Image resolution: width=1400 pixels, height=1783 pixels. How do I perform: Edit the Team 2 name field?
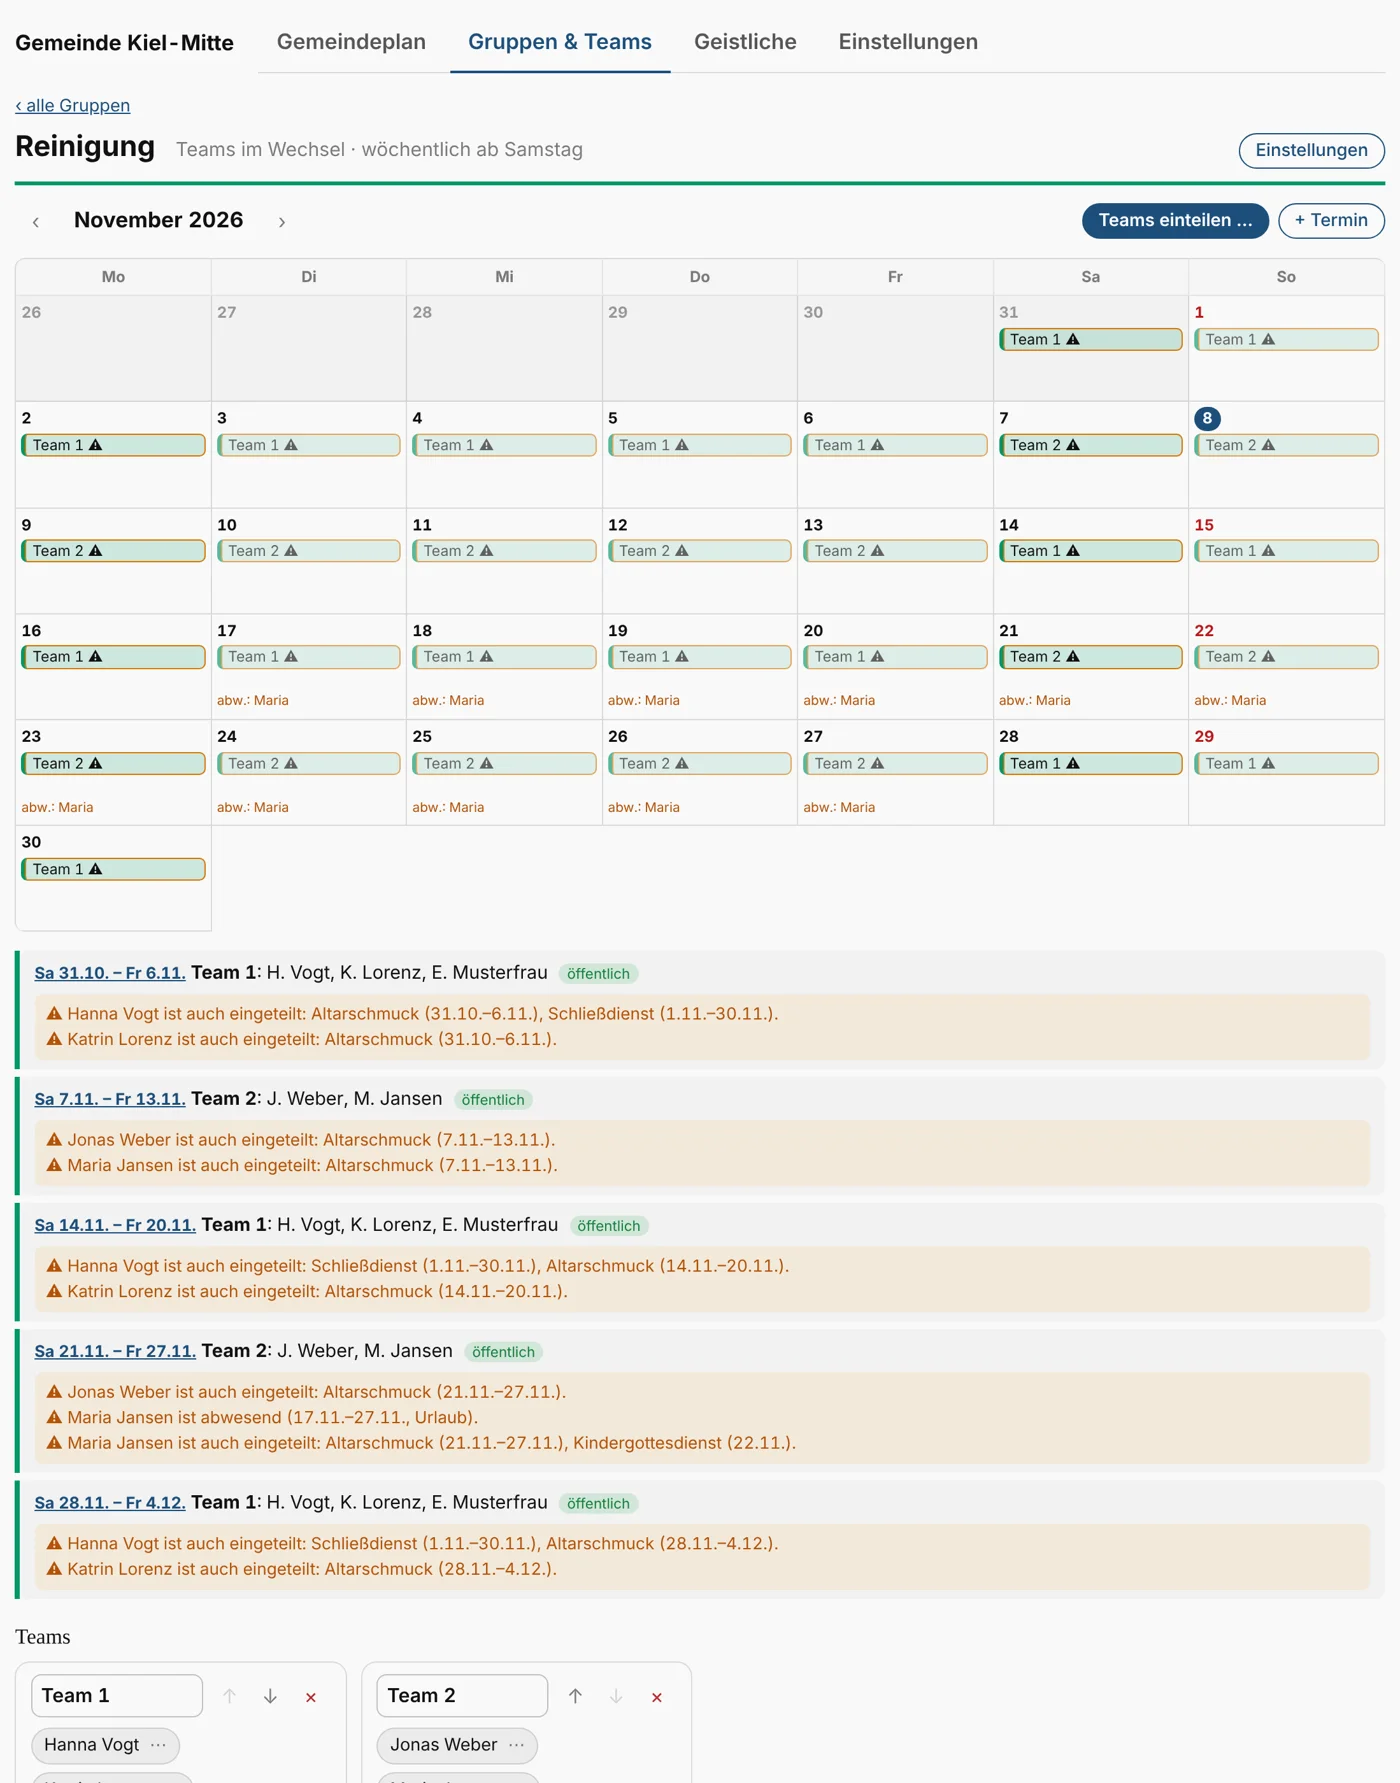point(462,1696)
